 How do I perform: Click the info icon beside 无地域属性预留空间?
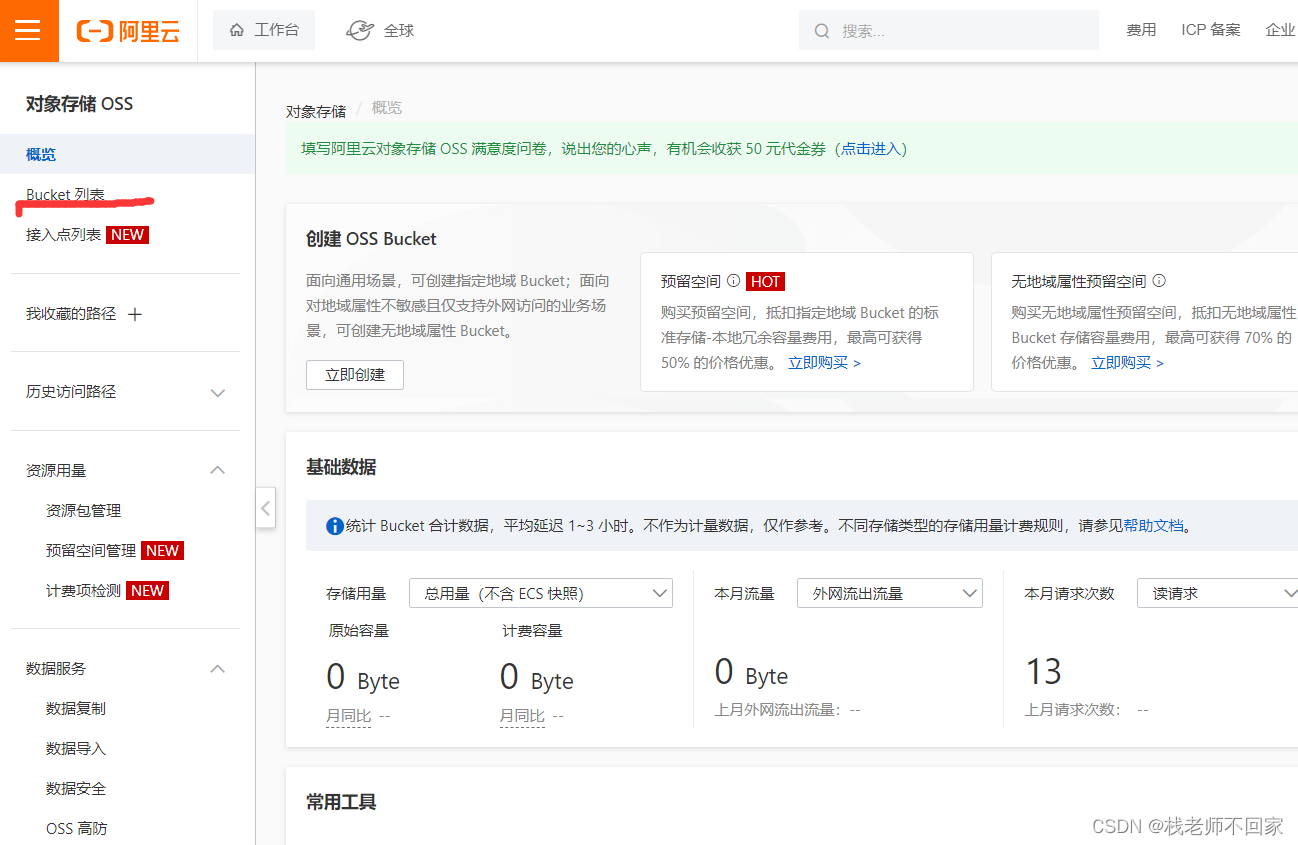tap(1159, 281)
